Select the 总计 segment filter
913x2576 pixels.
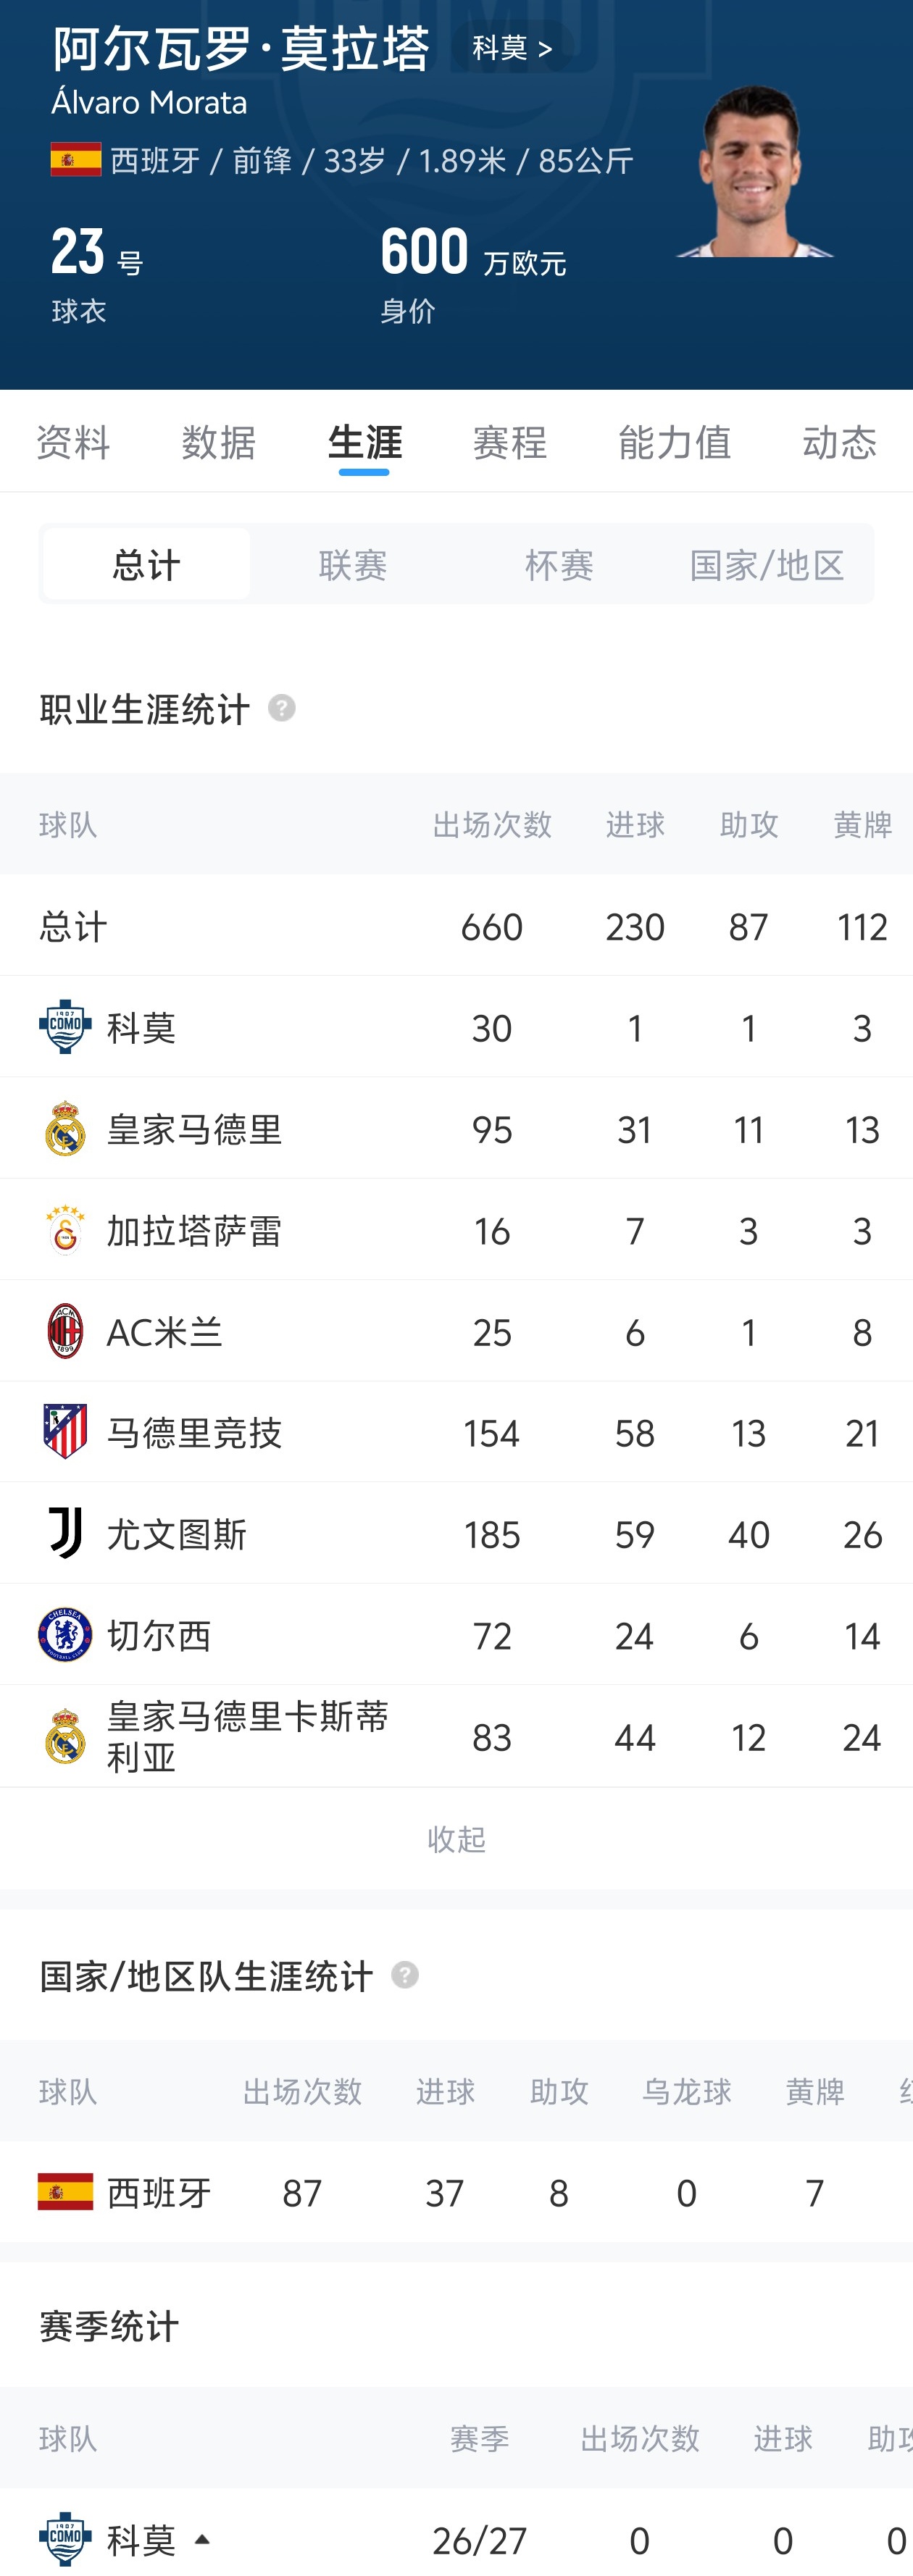[147, 564]
